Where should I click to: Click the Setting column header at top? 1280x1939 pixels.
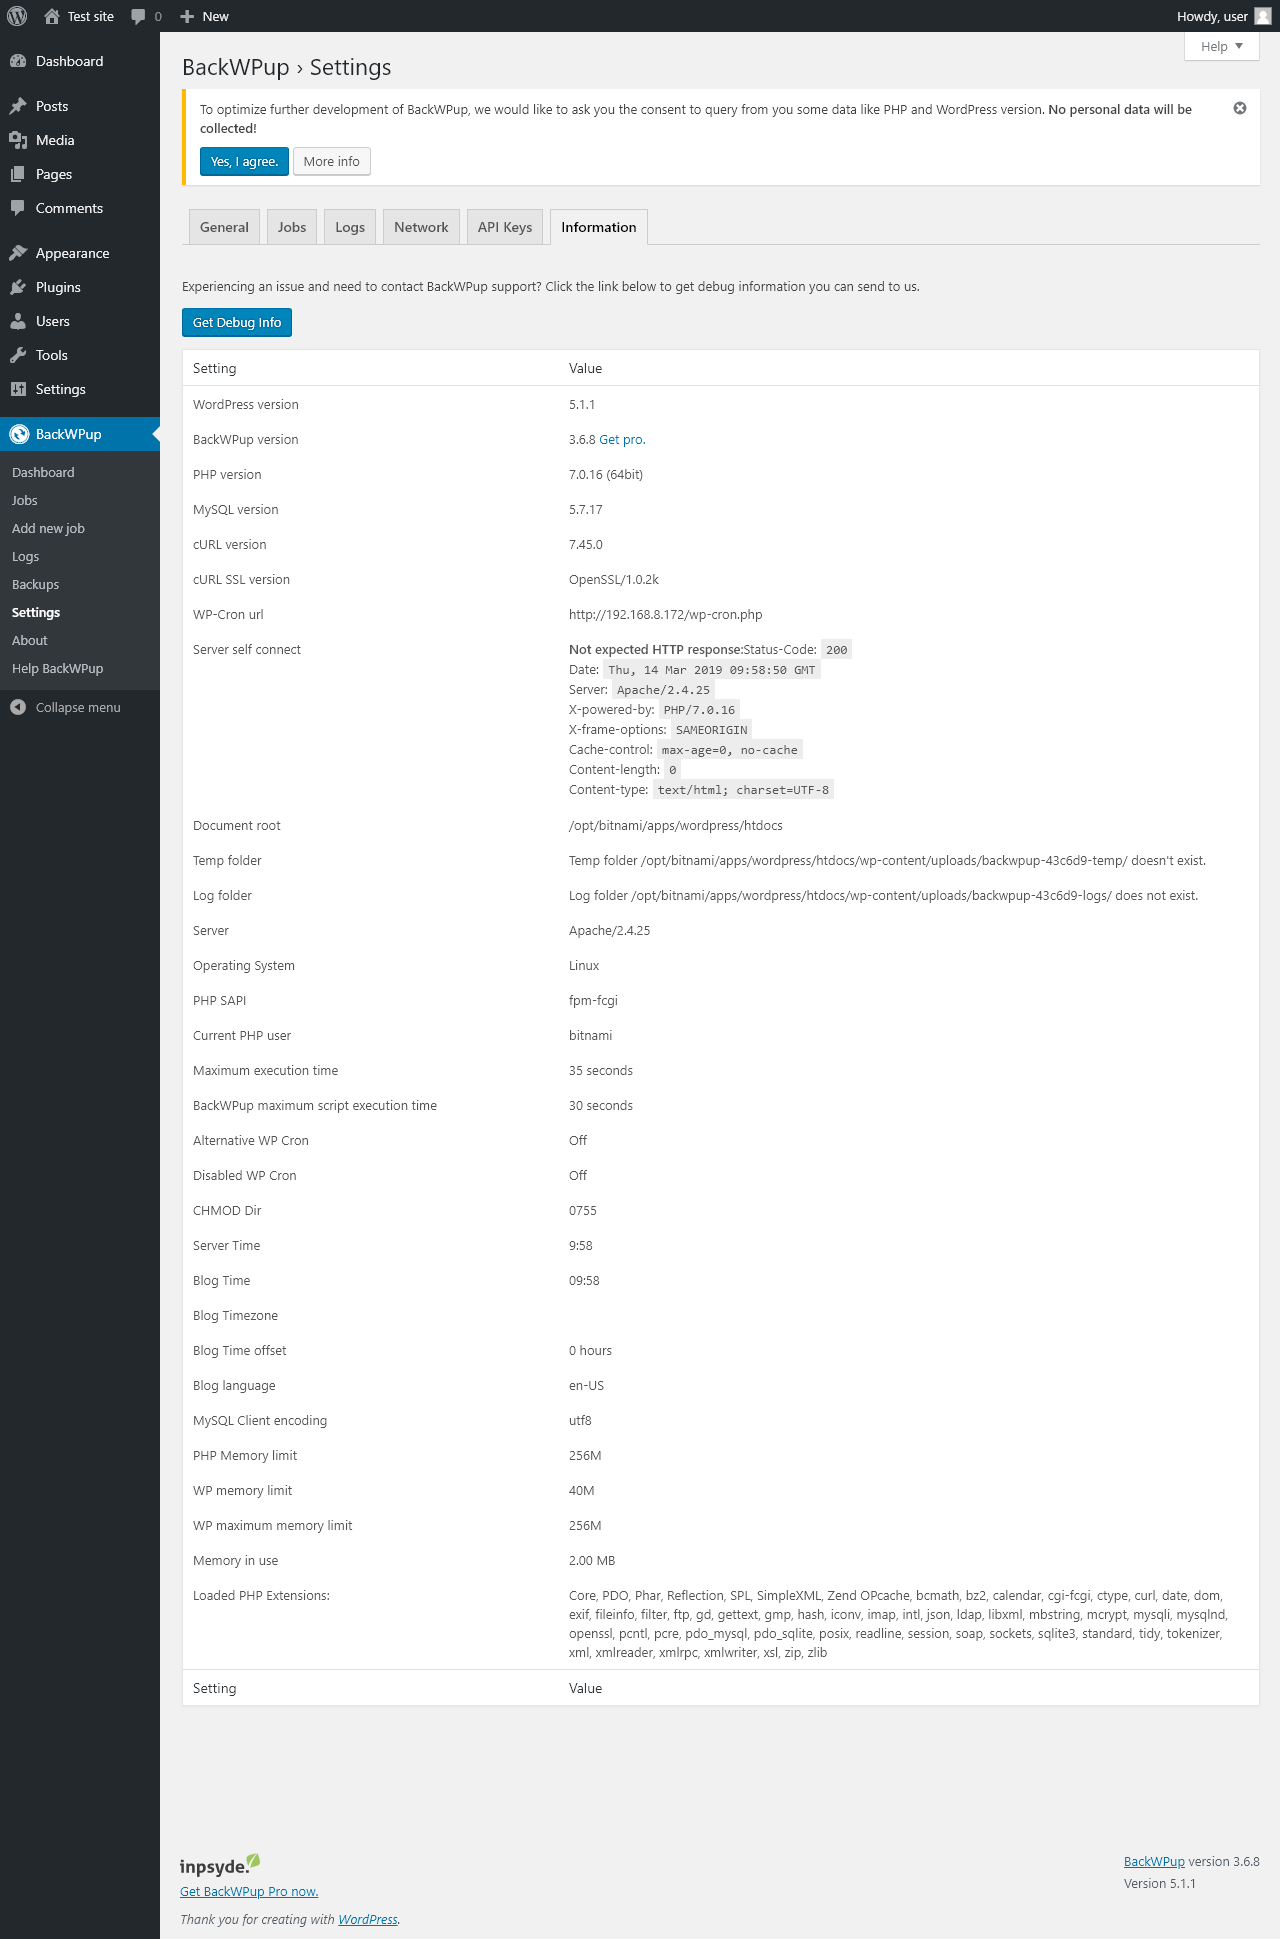tap(215, 368)
